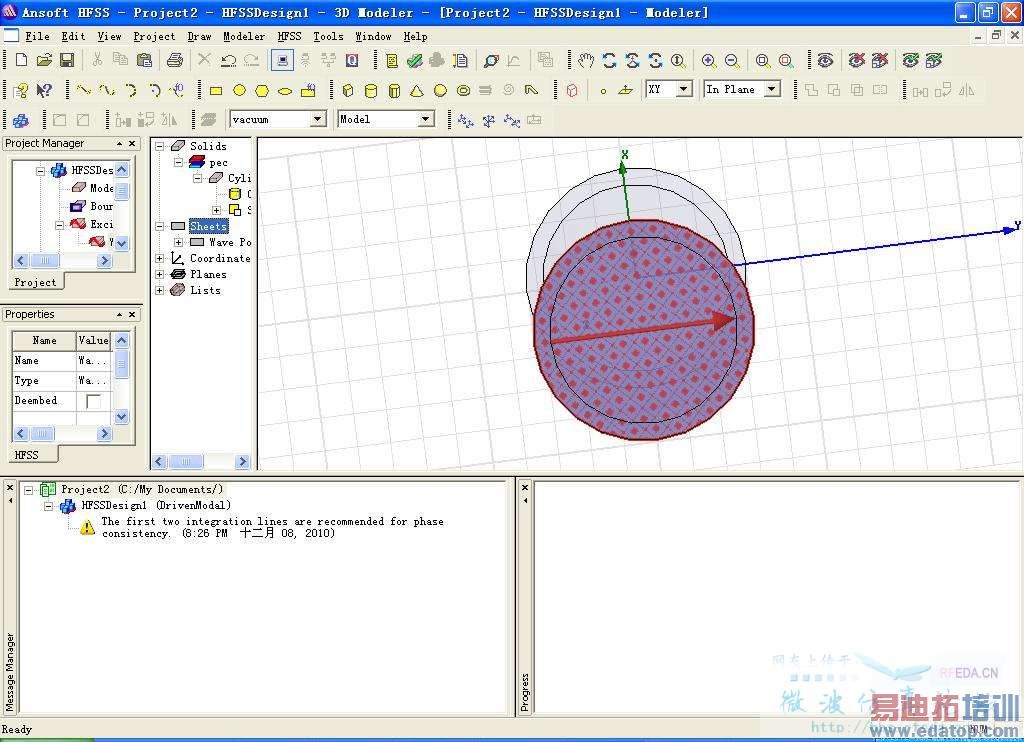
Task: Click Project Manager vertical scrollbar down arrow
Action: 121,243
